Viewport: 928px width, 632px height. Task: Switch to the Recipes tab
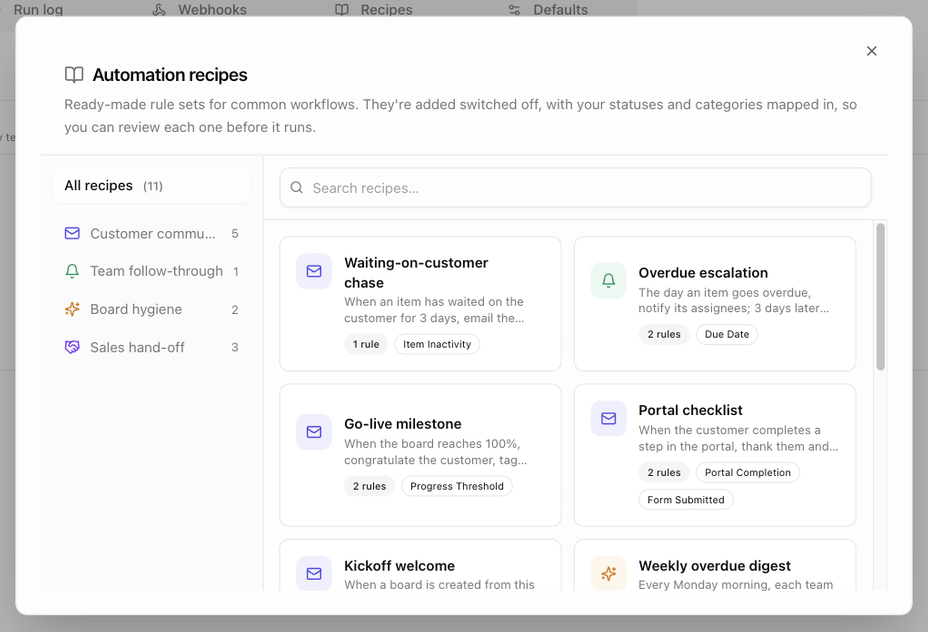coord(373,9)
